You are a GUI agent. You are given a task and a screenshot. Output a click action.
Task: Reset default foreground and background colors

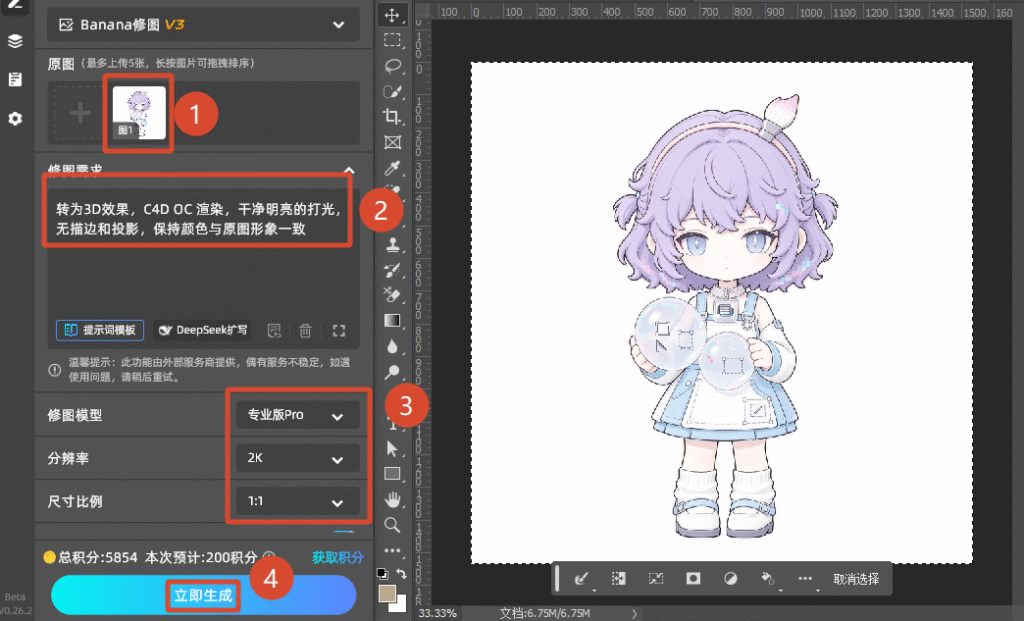coord(382,574)
